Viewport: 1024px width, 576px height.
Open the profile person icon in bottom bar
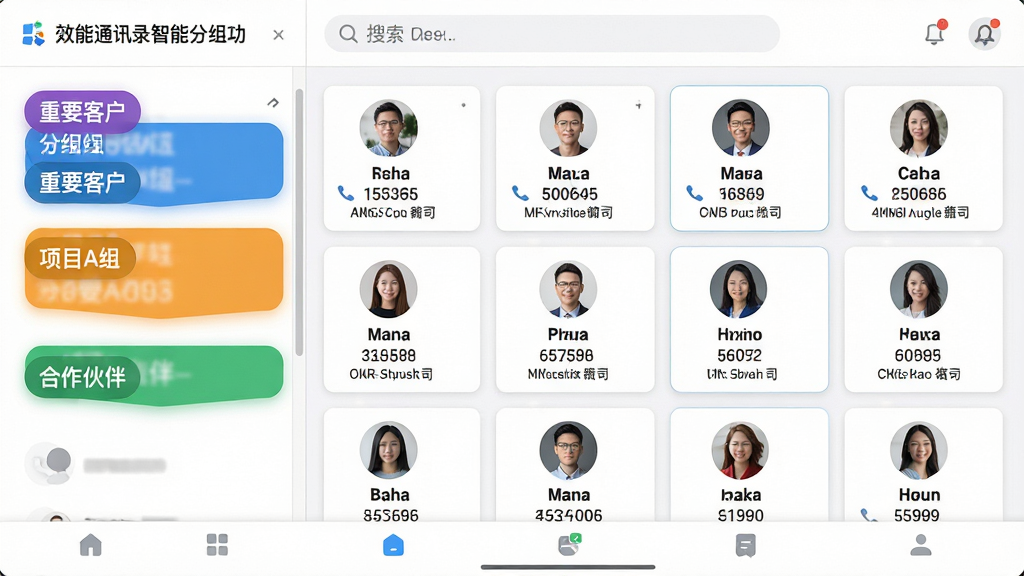coord(921,545)
